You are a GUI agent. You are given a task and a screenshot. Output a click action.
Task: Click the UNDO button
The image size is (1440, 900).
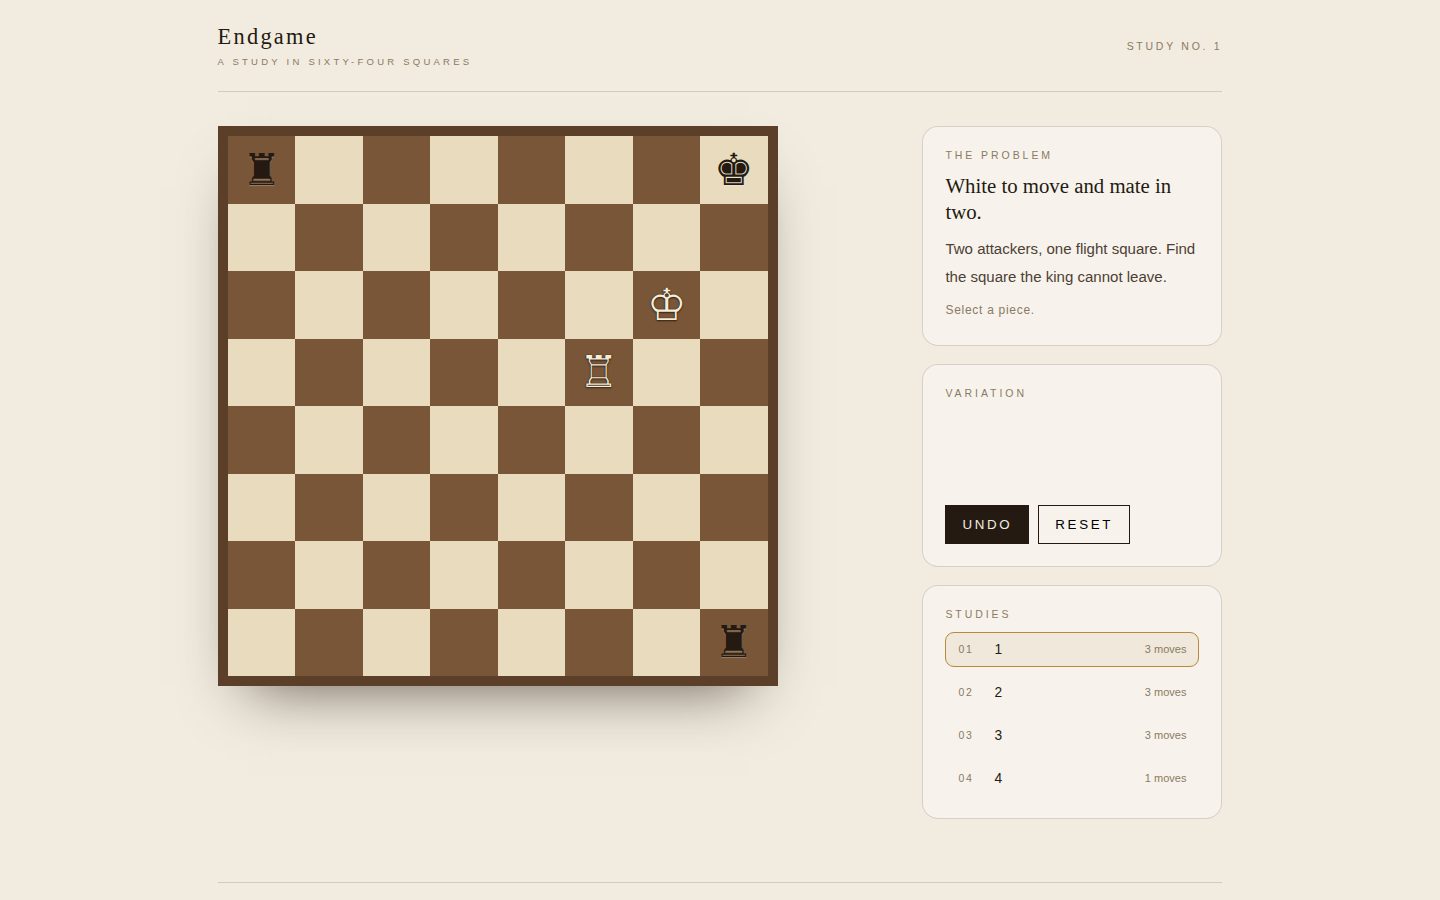pyautogui.click(x=987, y=524)
